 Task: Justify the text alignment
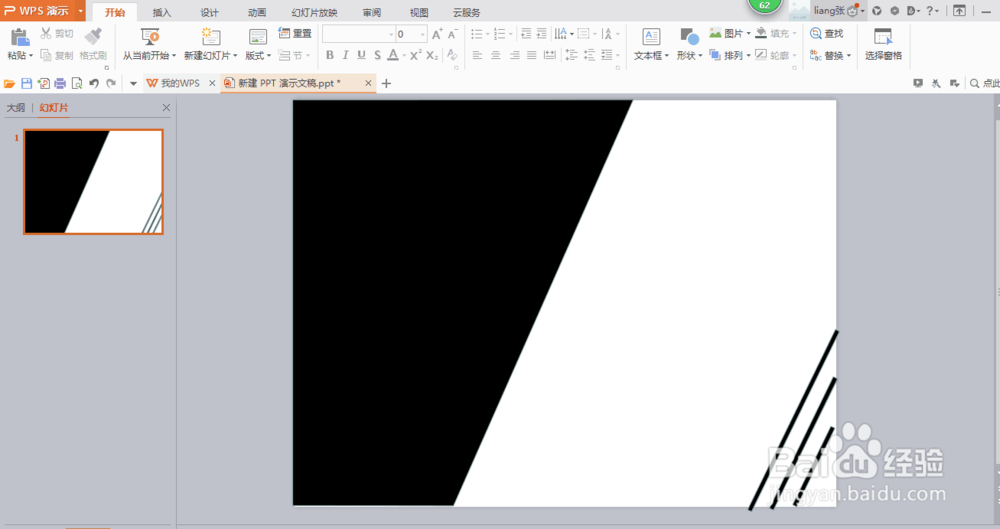(x=532, y=56)
